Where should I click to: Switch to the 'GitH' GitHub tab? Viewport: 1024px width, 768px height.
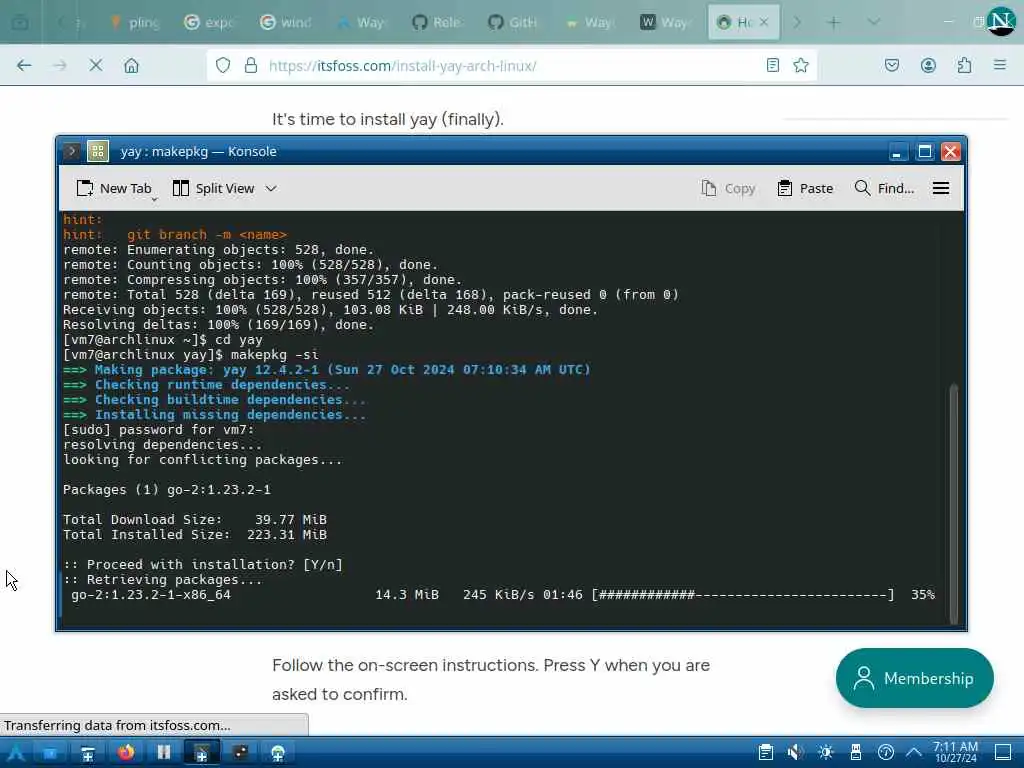pos(513,23)
